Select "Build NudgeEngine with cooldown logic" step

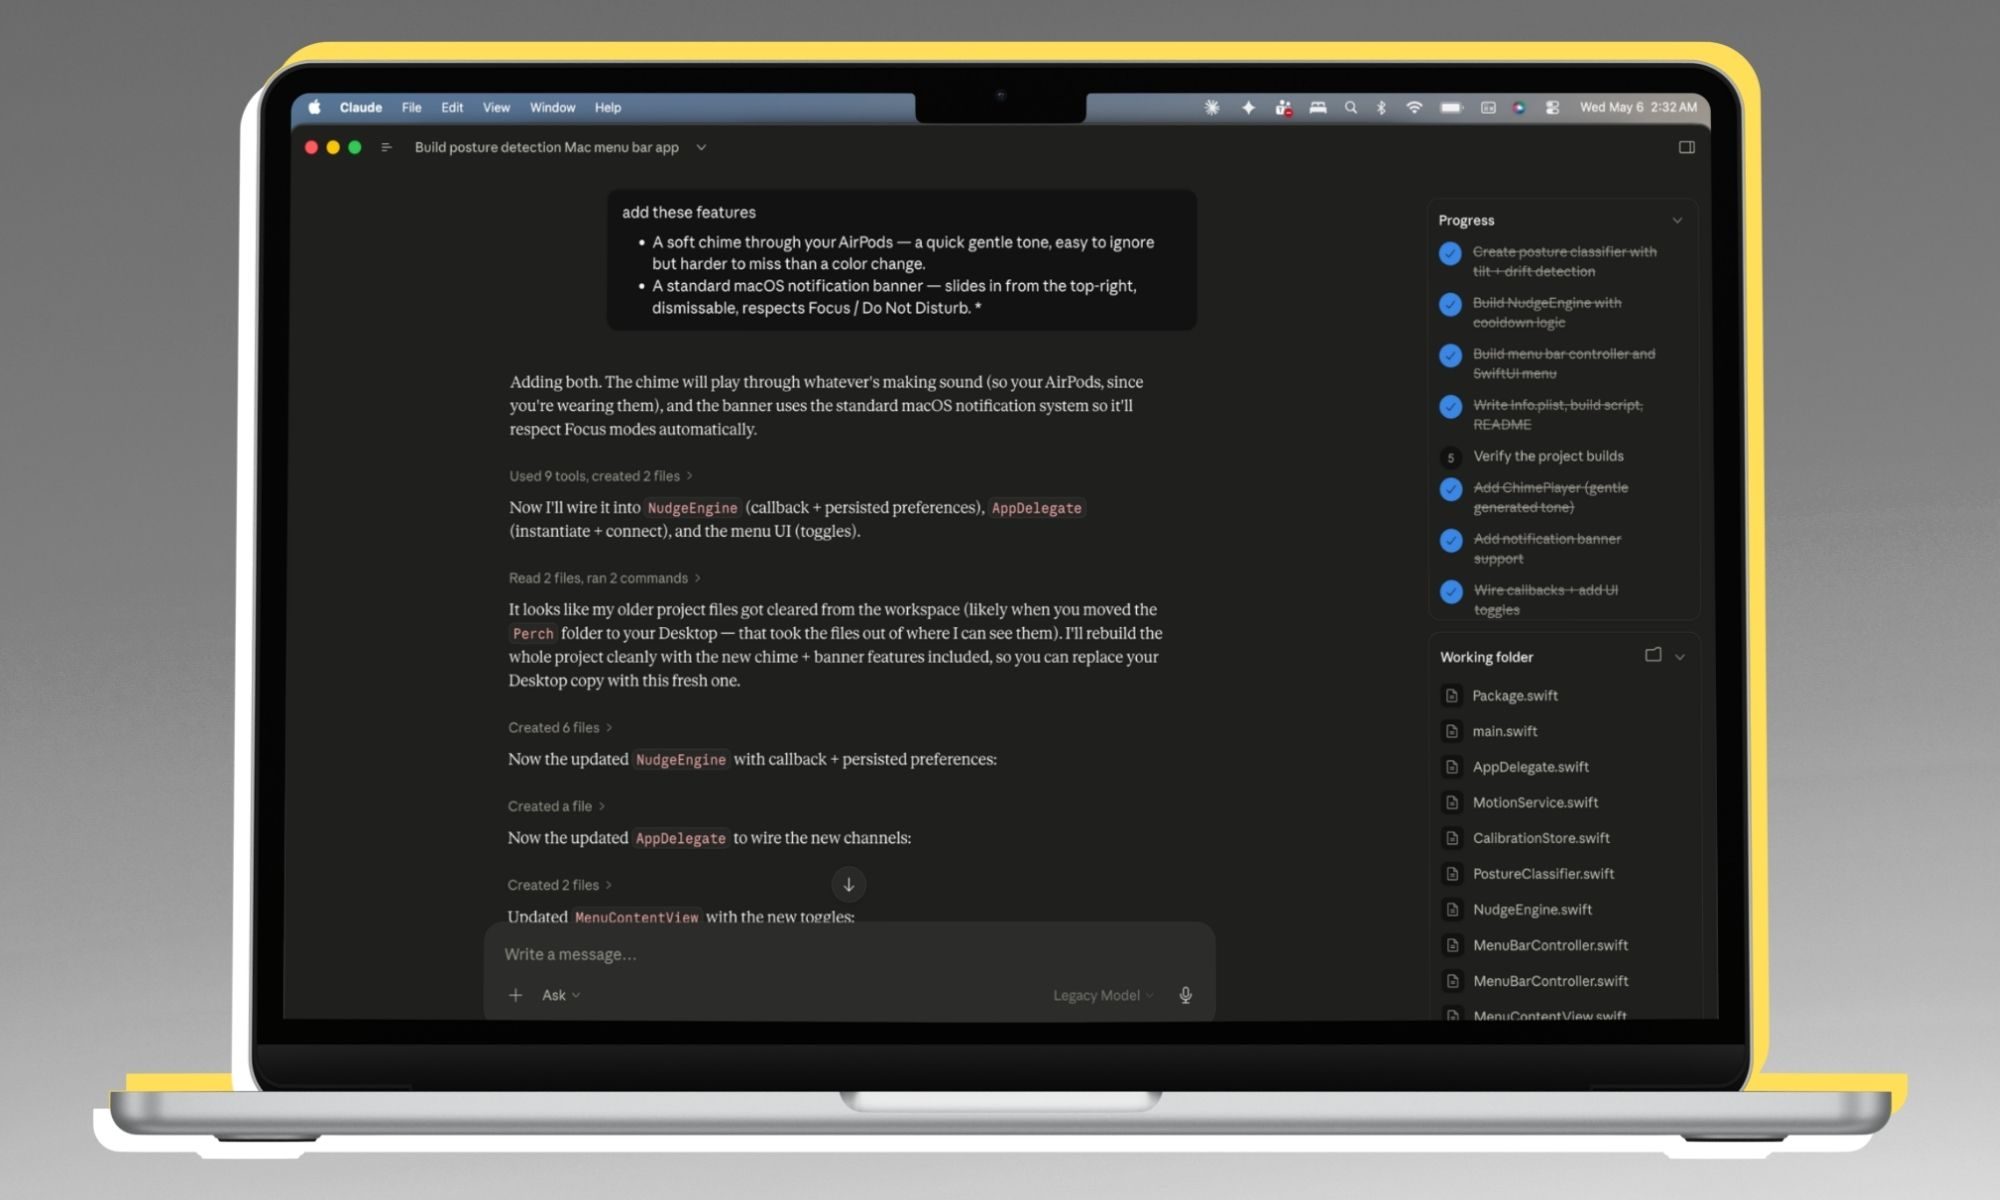(x=1546, y=312)
